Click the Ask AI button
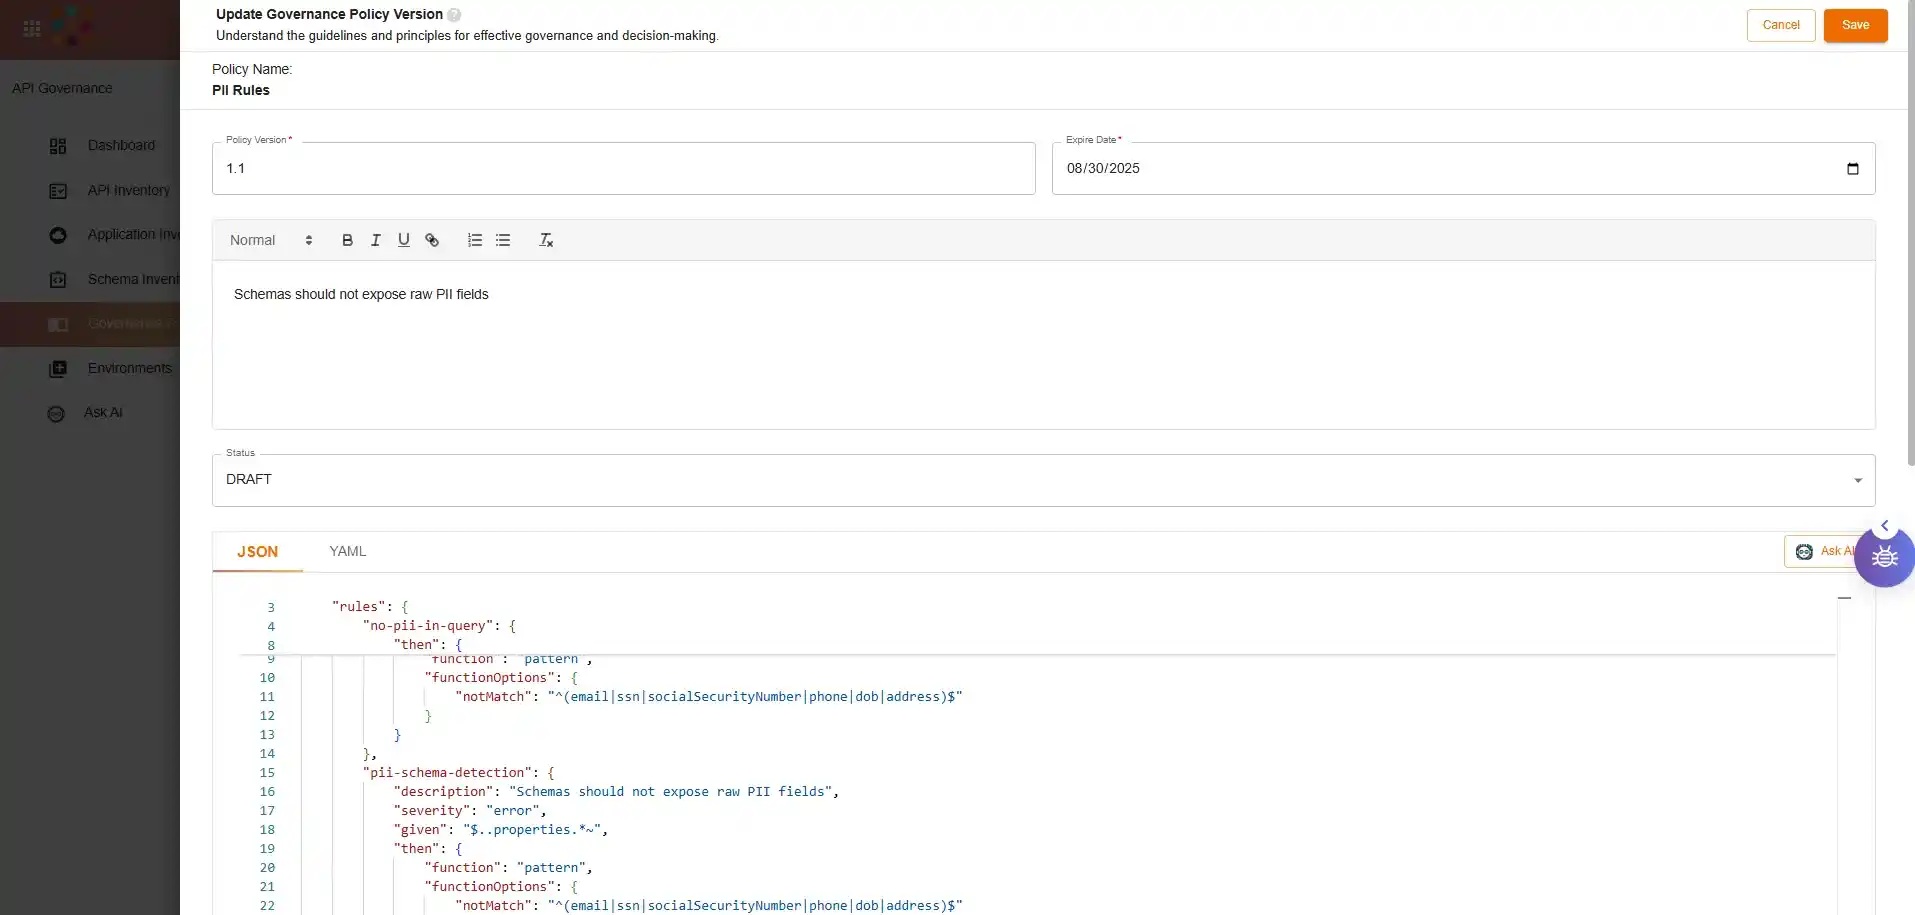This screenshot has height=915, width=1915. click(1820, 552)
